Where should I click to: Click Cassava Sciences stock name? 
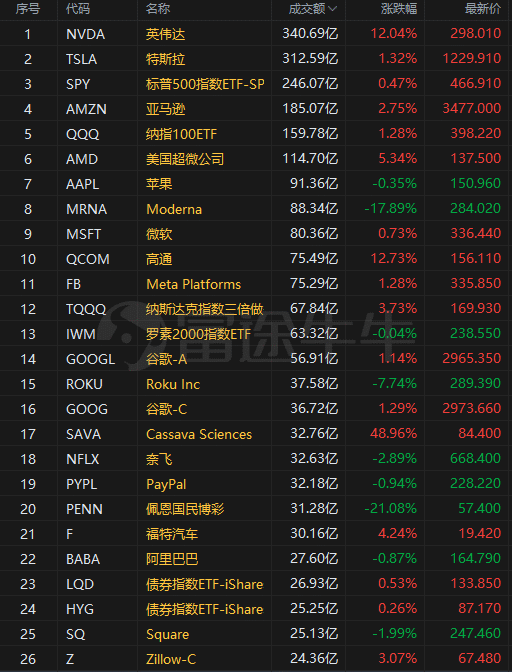tap(199, 434)
